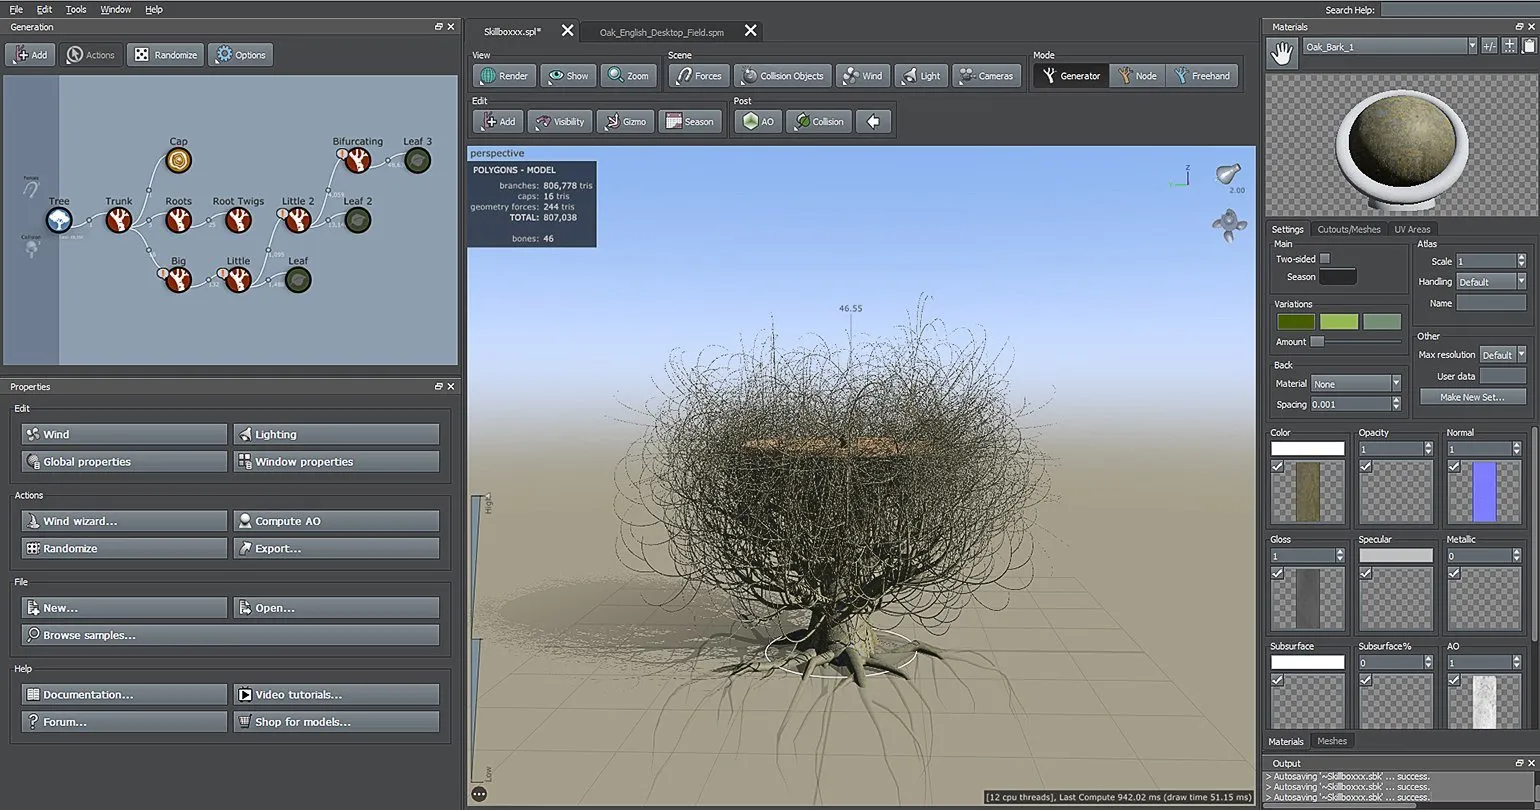Image resolution: width=1540 pixels, height=810 pixels.
Task: Open the Forces scene tool
Action: click(x=698, y=76)
